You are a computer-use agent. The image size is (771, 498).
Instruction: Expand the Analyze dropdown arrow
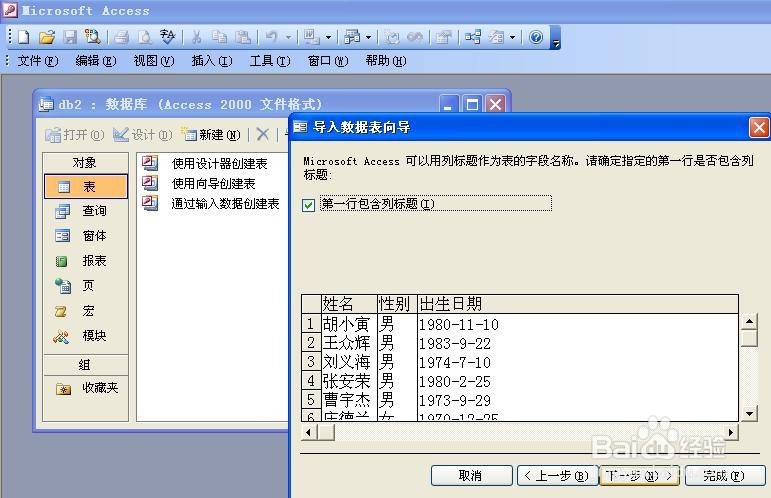pyautogui.click(x=369, y=37)
